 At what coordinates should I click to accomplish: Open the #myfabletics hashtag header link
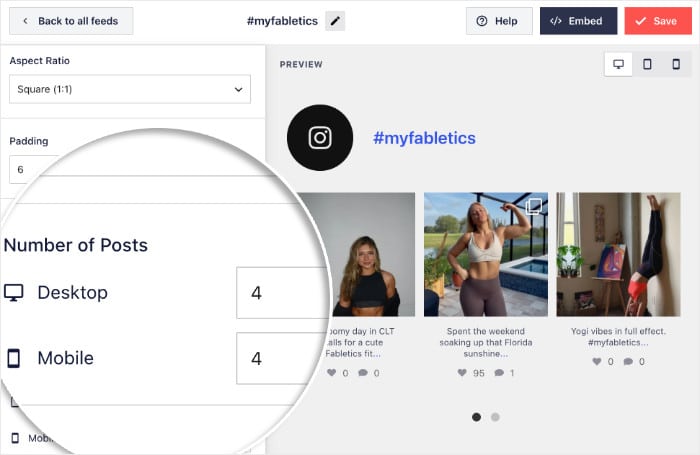tap(424, 138)
